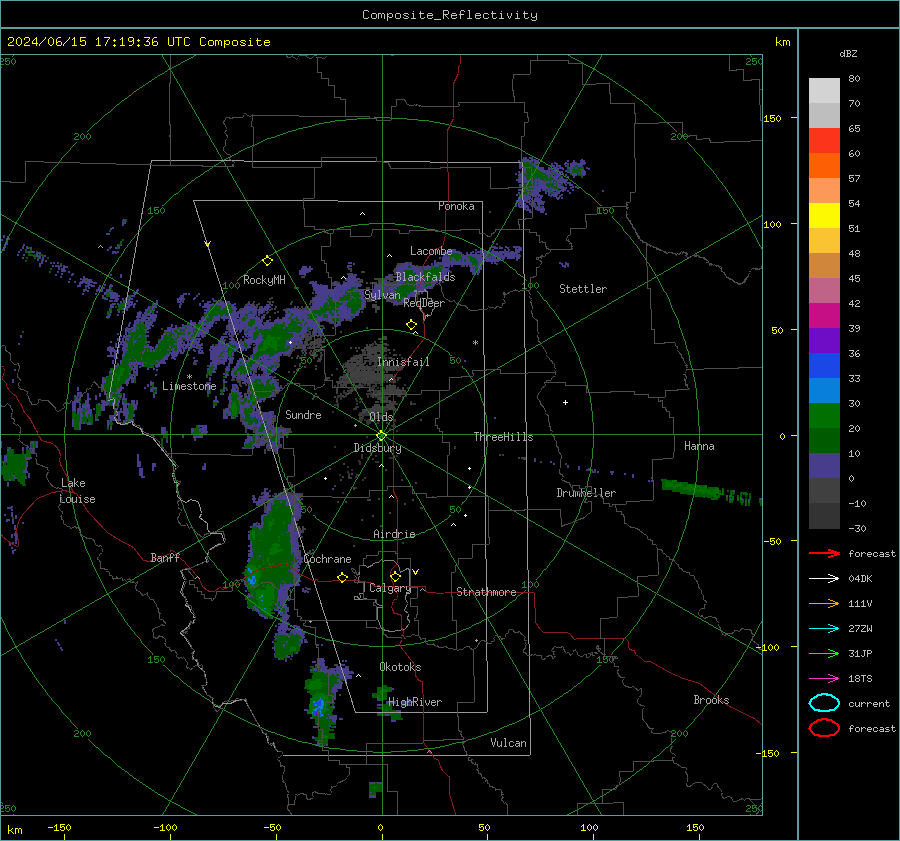900x841 pixels.
Task: Click the yellow radar-center diamond above Didsbury
Action: click(x=381, y=435)
